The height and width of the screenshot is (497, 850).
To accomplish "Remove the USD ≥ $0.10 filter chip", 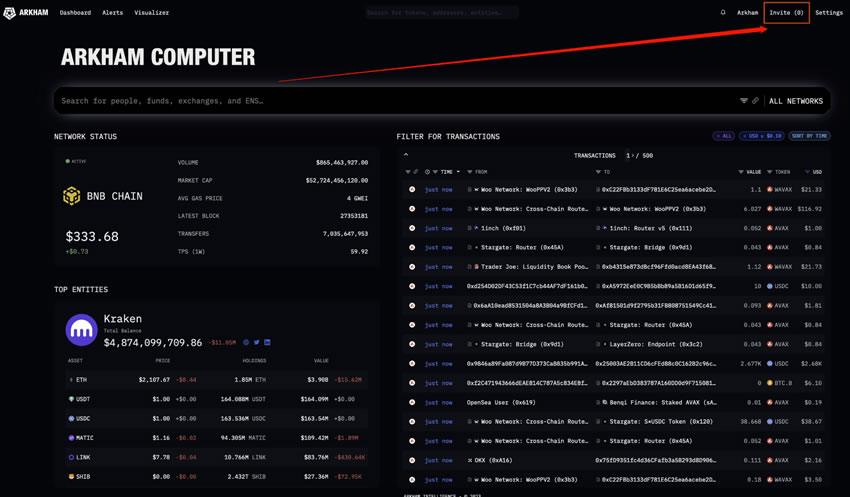I will 762,136.
